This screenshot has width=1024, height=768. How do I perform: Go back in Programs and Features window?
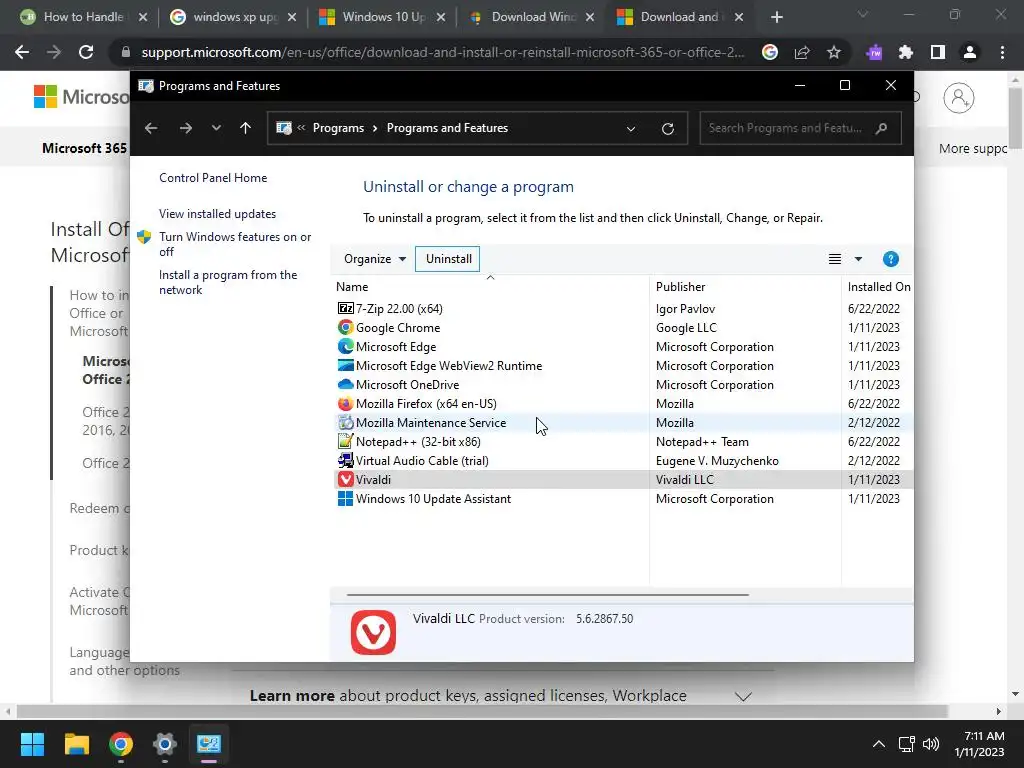tap(151, 128)
